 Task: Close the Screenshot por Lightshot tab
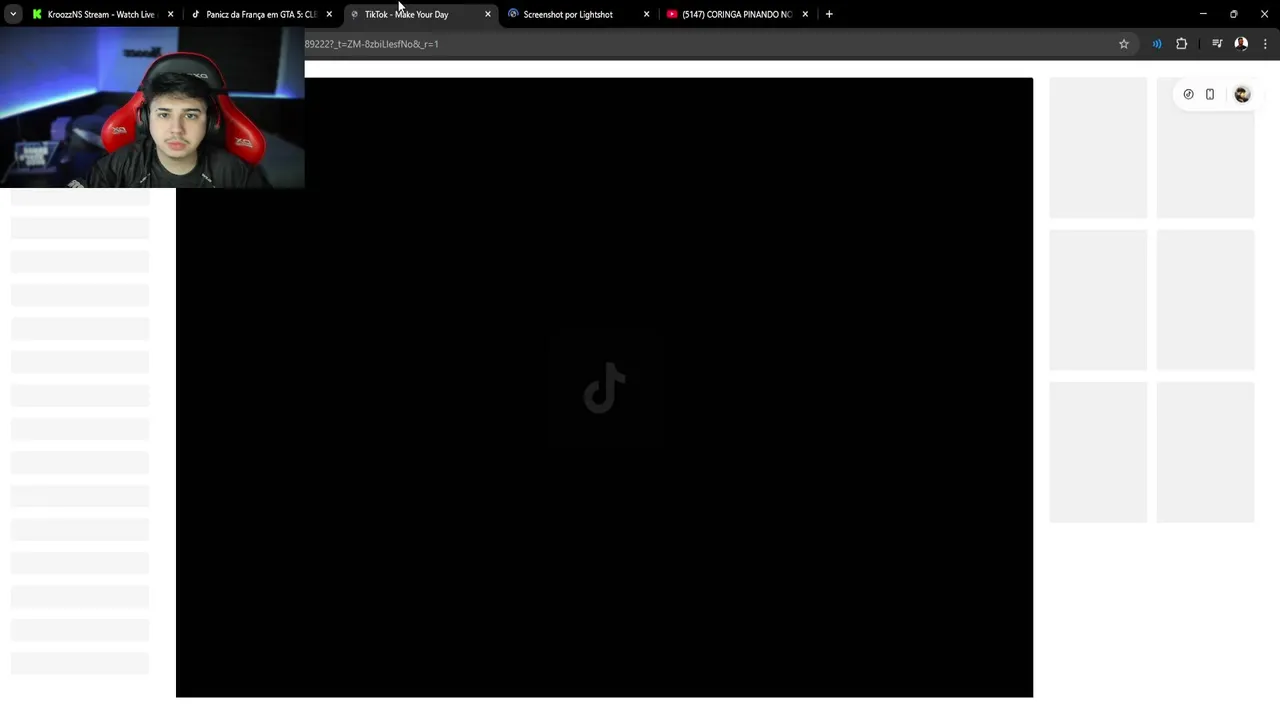[646, 14]
